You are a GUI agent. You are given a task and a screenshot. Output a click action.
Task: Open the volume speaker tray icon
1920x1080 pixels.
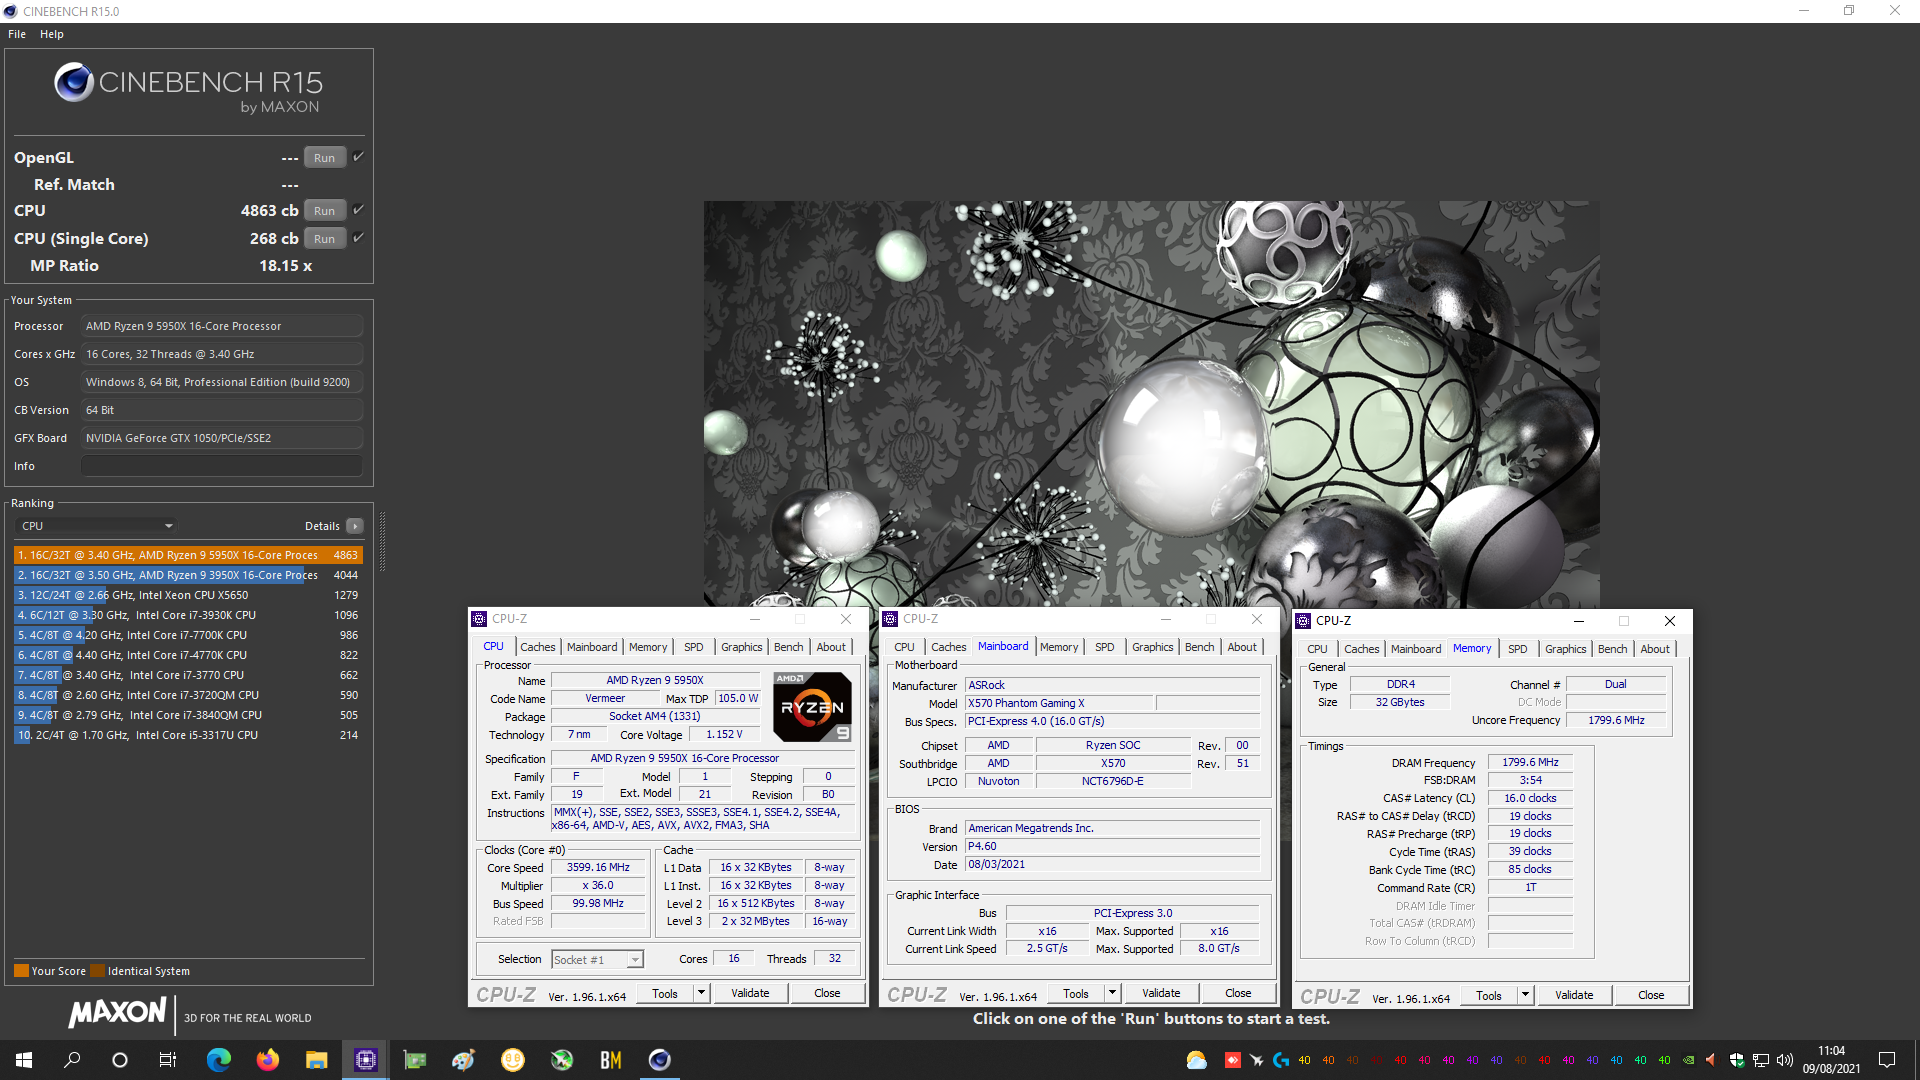(1785, 1060)
